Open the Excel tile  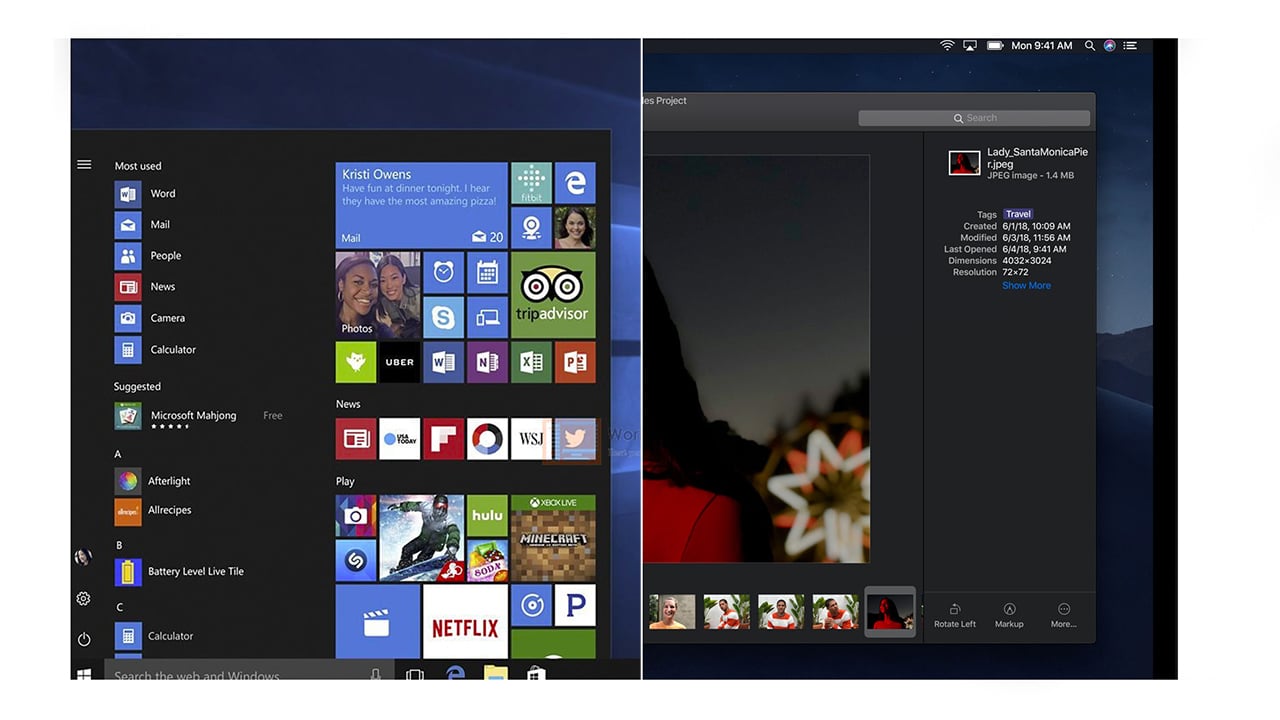click(531, 362)
